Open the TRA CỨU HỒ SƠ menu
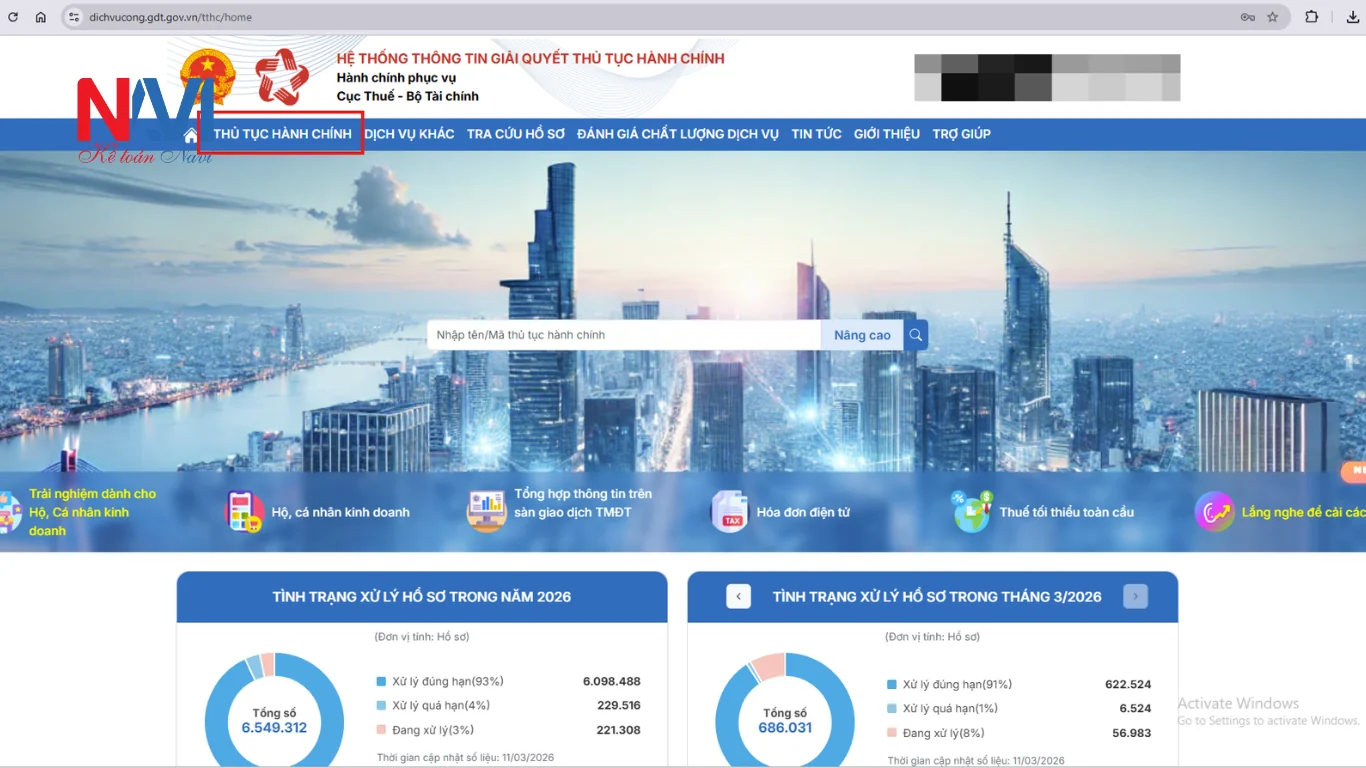Image resolution: width=1366 pixels, height=768 pixels. coord(515,134)
